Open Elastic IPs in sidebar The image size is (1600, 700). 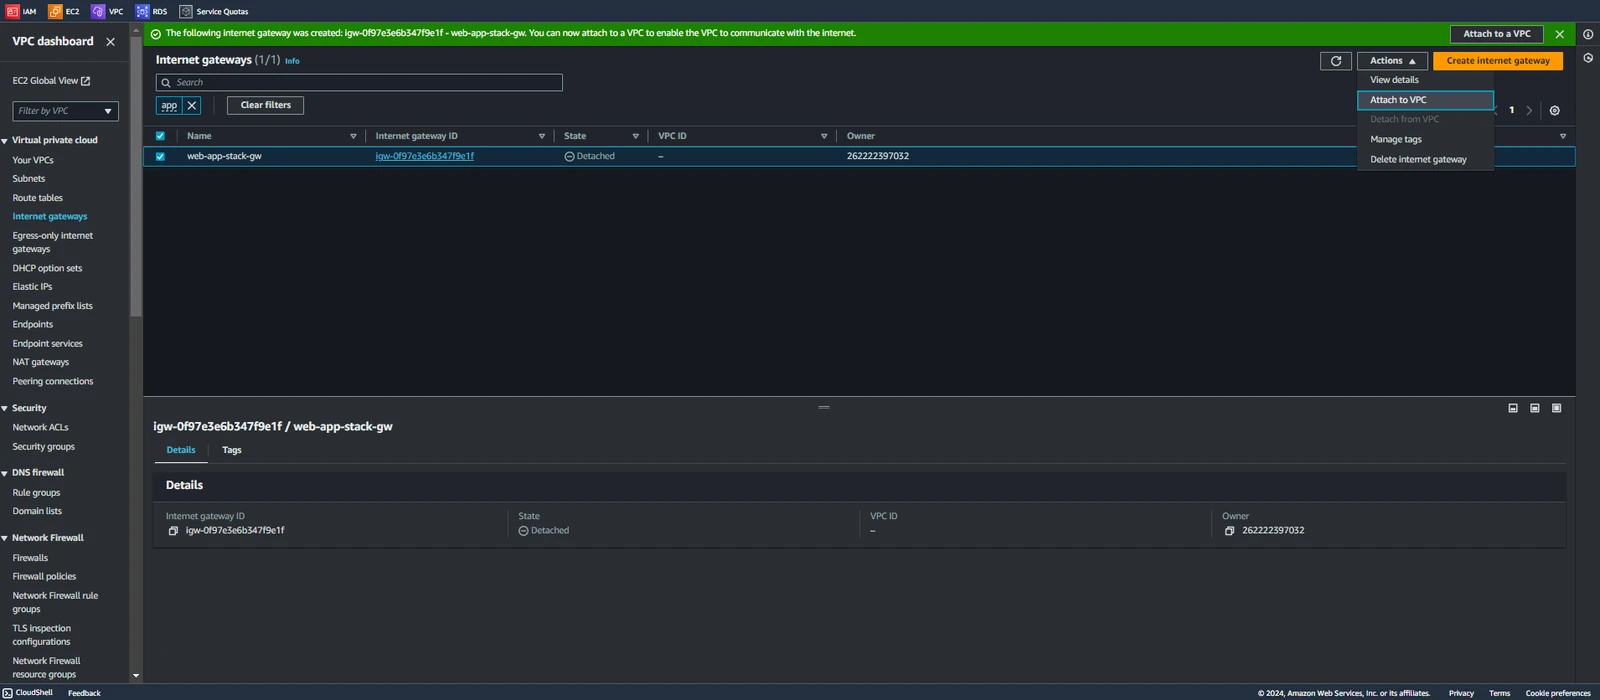coord(33,287)
